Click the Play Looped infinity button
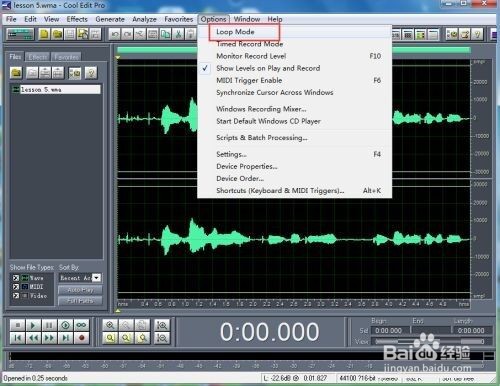Screen dimensions: 500x386 (x=81, y=325)
